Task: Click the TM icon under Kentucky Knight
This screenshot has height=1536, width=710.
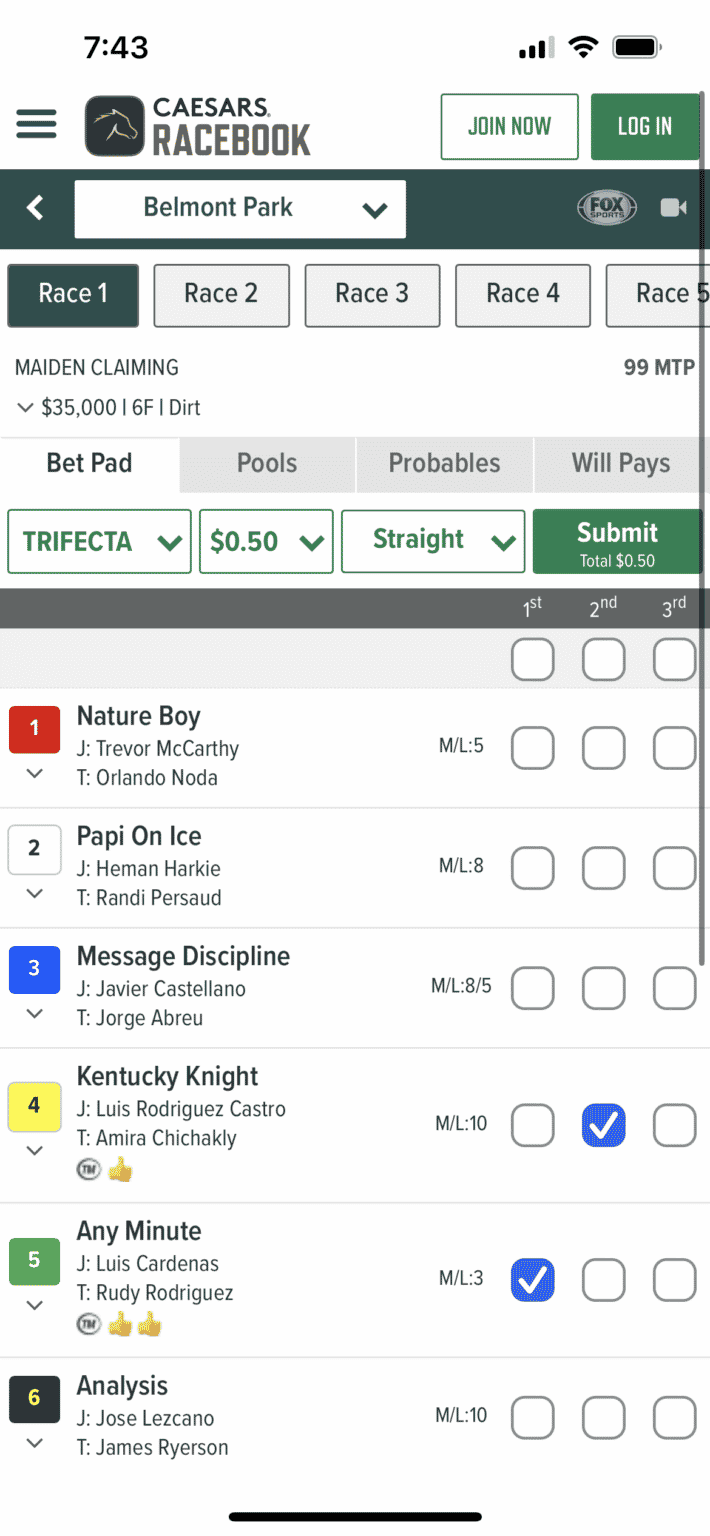Action: pyautogui.click(x=89, y=1168)
